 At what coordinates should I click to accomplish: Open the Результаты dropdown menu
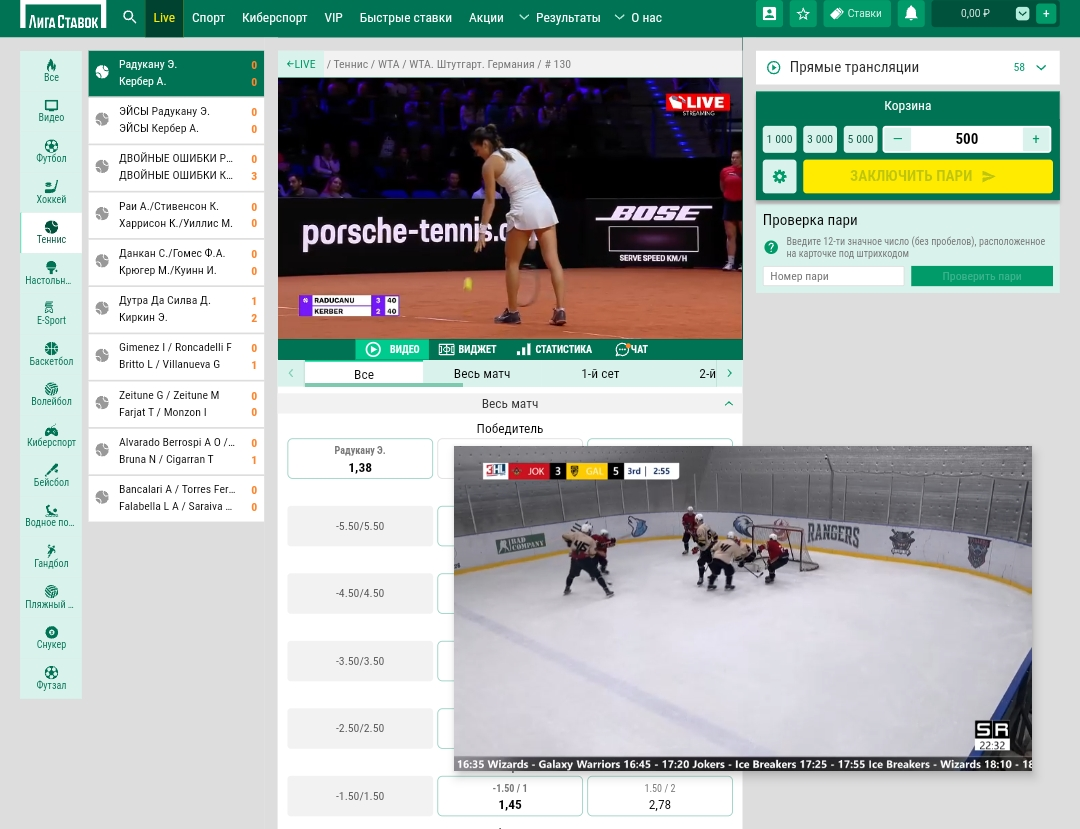560,18
